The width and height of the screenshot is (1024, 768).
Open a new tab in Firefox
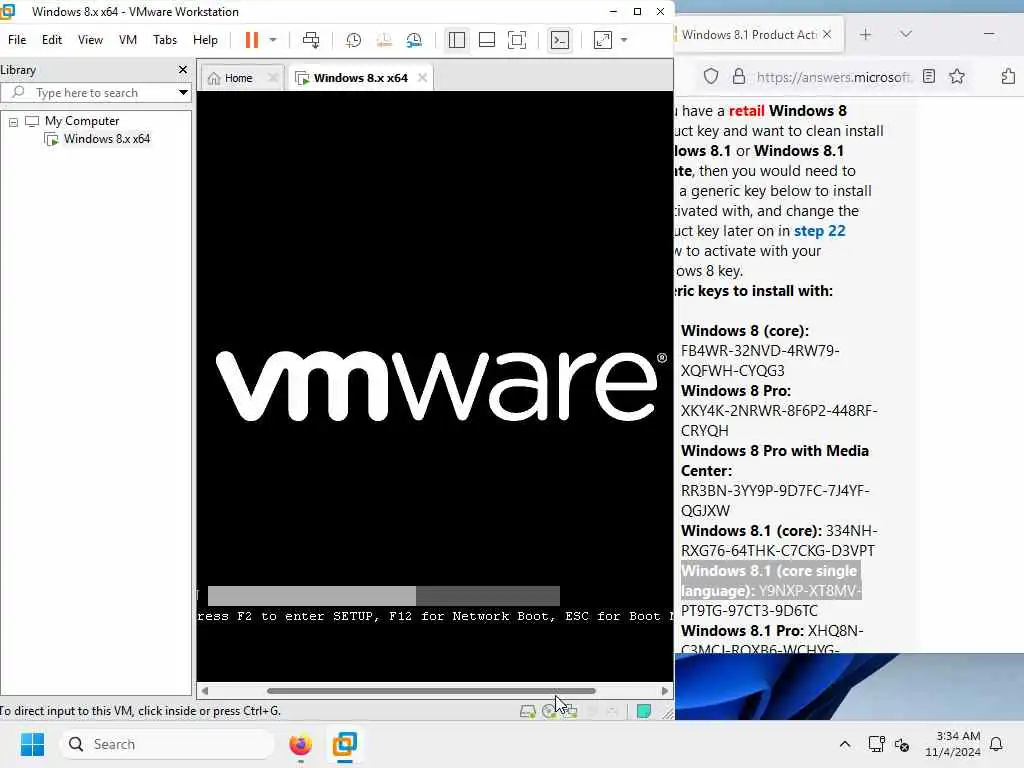point(865,35)
